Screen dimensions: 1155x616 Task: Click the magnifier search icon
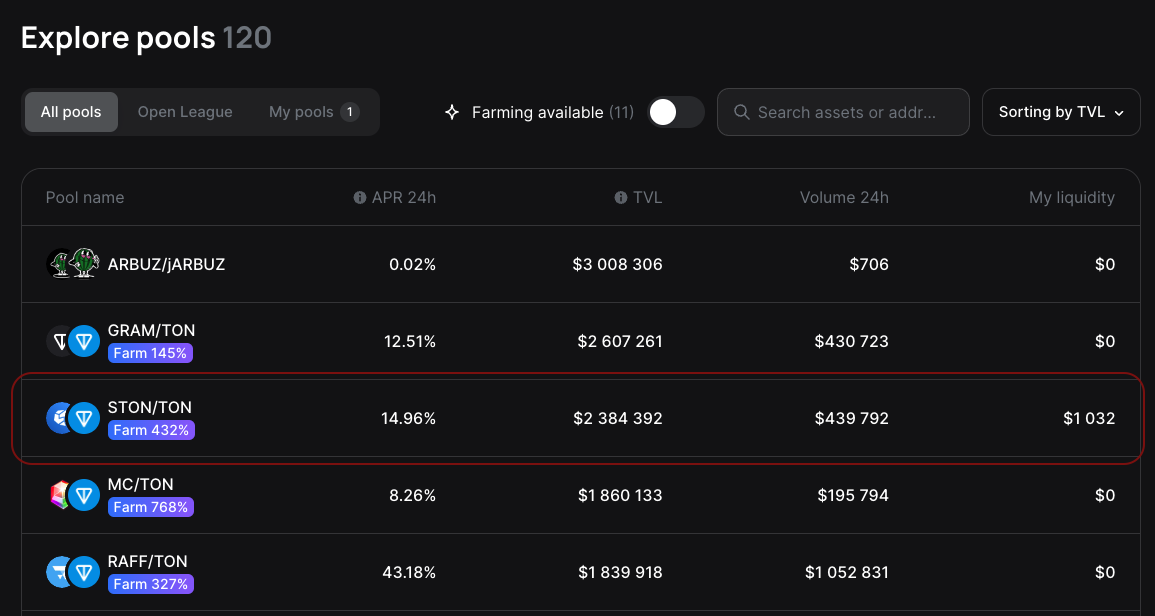click(x=742, y=112)
